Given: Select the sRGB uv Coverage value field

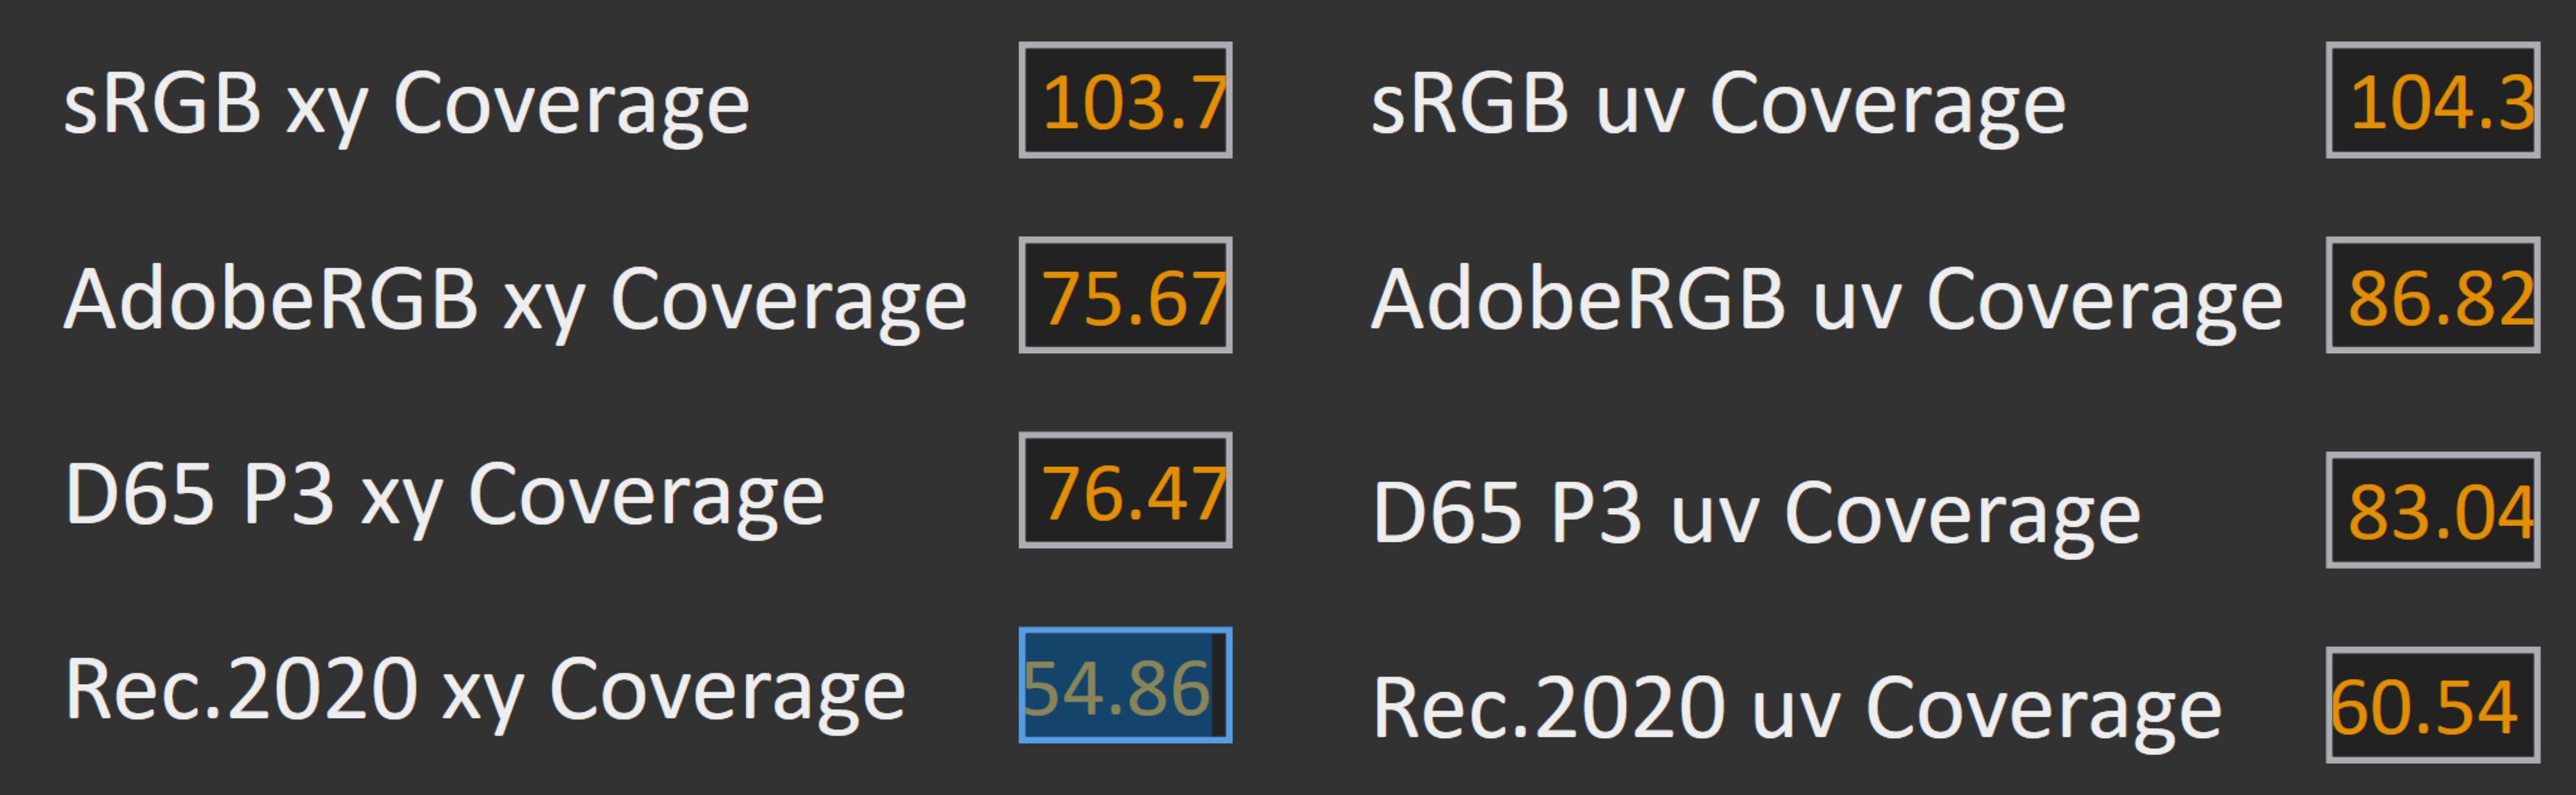Looking at the screenshot, I should pos(2432,100).
